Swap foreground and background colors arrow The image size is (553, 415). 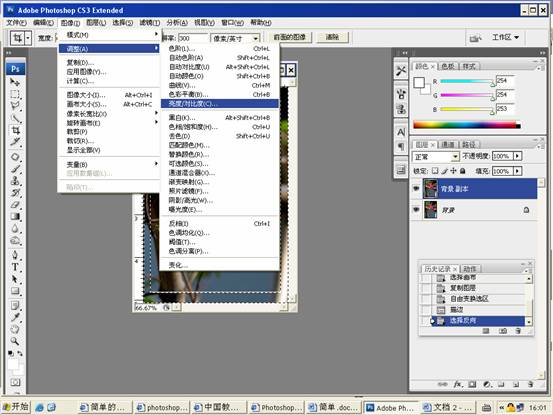coord(20,353)
